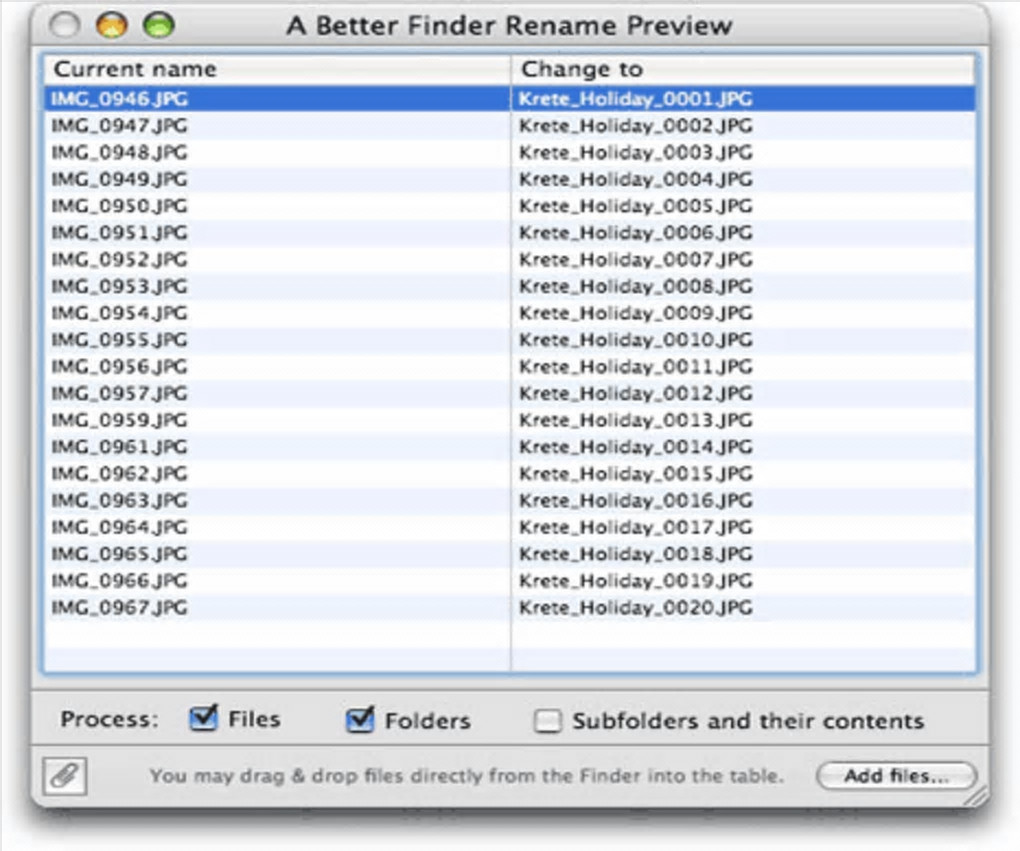1020x851 pixels.
Task: Select the IMG_0946.JPG row
Action: [x=510, y=99]
